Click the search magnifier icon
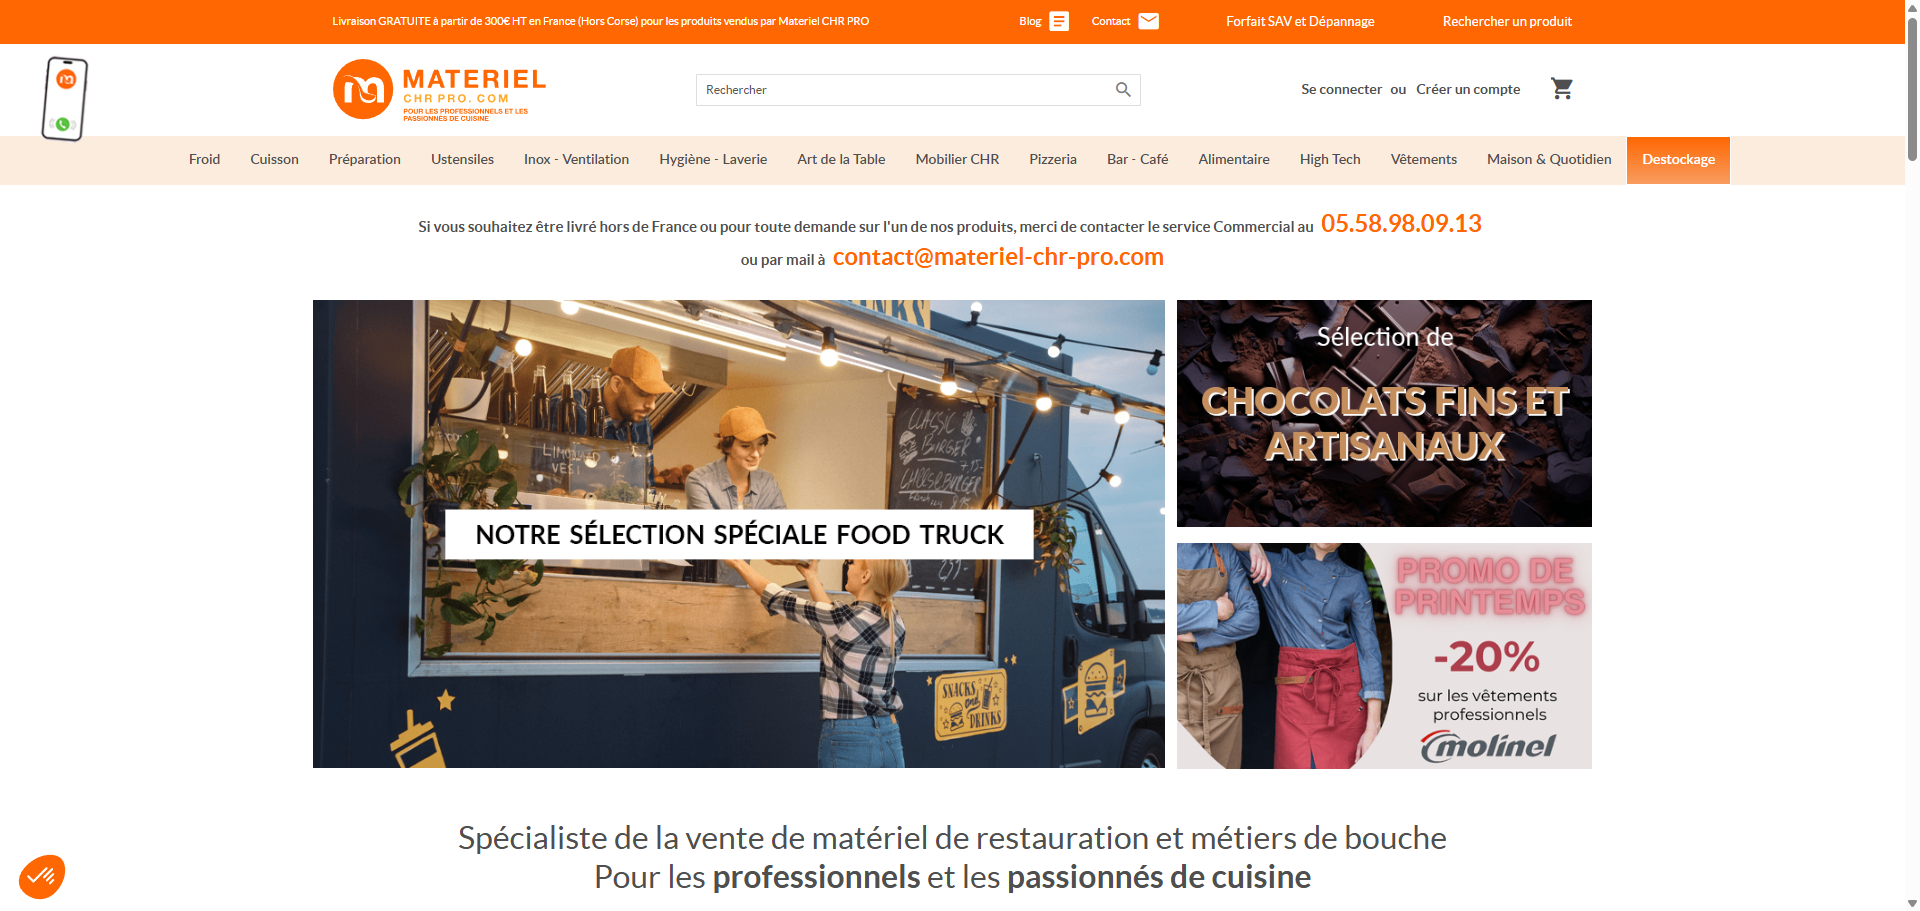Screen dimensions: 1920x911 [x=1123, y=90]
